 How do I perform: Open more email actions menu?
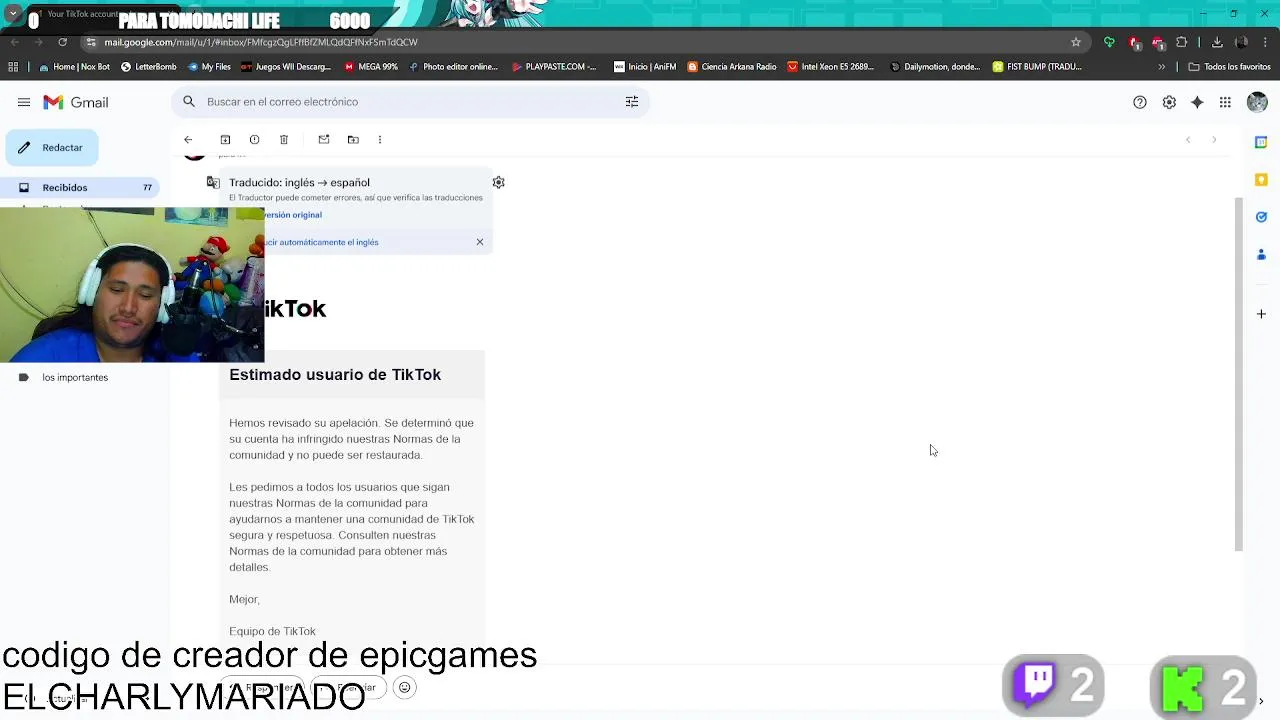[x=380, y=140]
